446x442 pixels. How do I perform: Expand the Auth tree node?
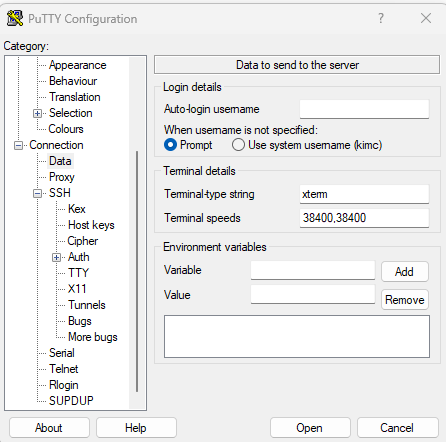click(x=56, y=258)
